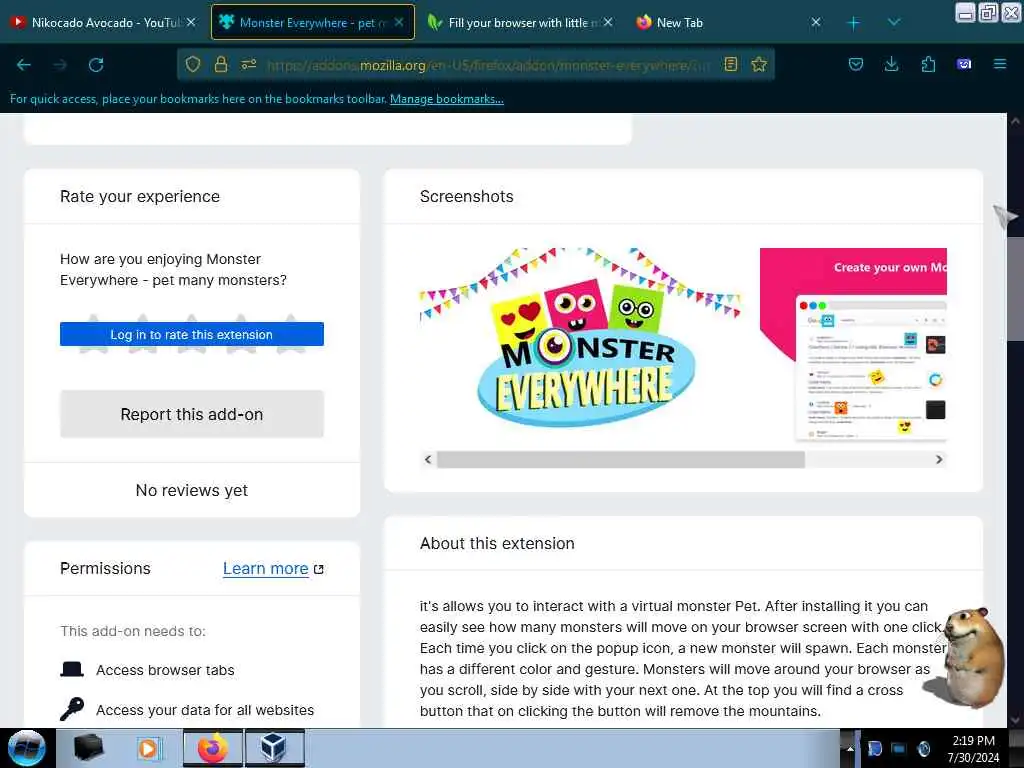
Task: Open the black folder taskbar icon
Action: pos(88,748)
